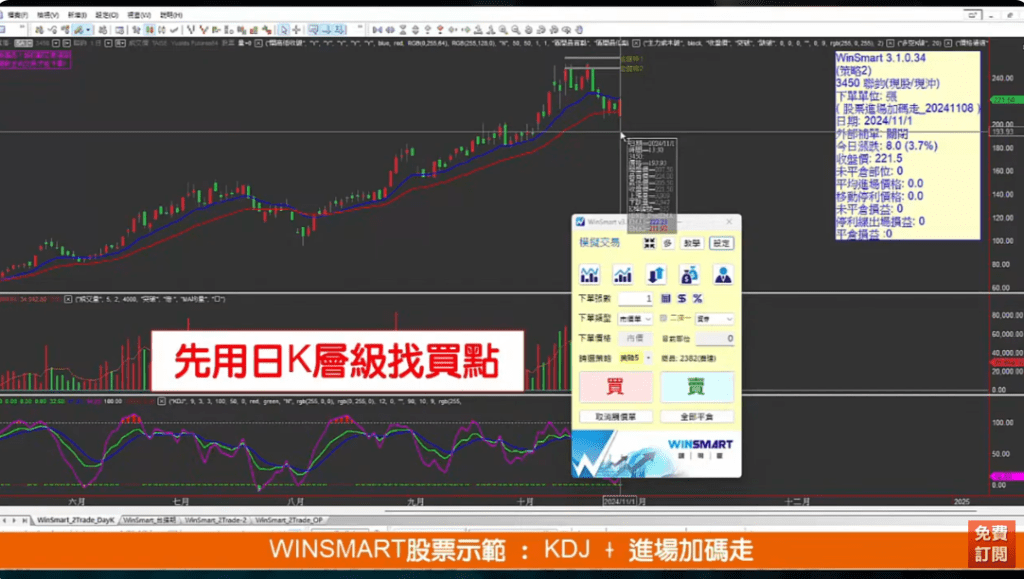The image size is (1024, 579).
Task: Click the 設定 settings button in WinSmart
Action: pos(721,243)
